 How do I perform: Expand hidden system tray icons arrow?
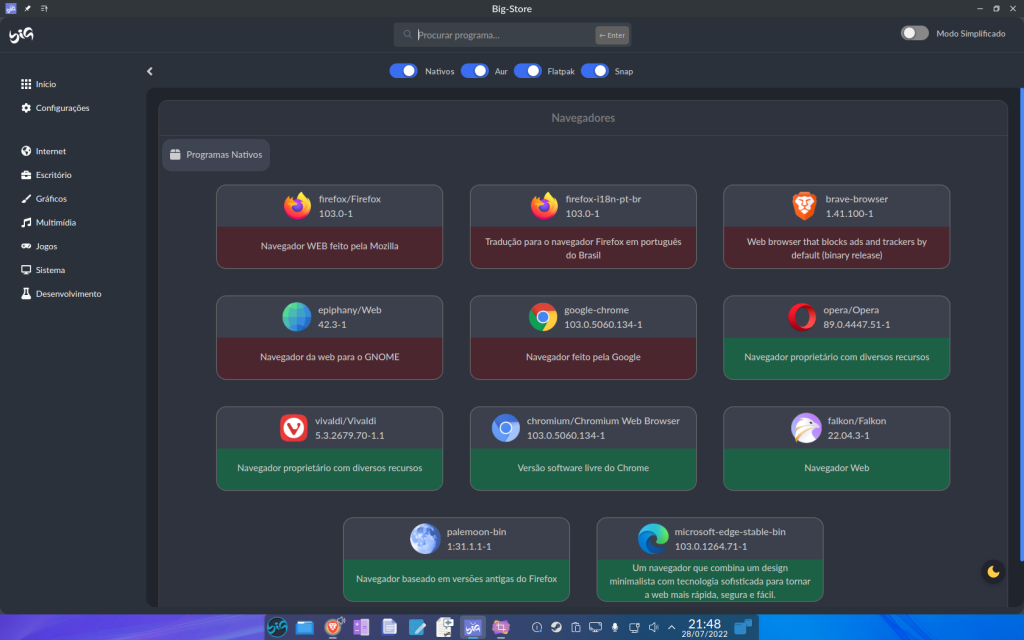(671, 628)
